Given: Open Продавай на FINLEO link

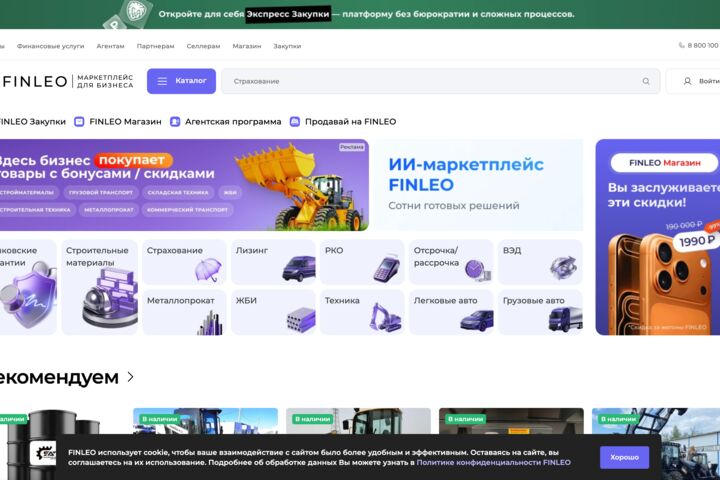Looking at the screenshot, I should point(350,122).
